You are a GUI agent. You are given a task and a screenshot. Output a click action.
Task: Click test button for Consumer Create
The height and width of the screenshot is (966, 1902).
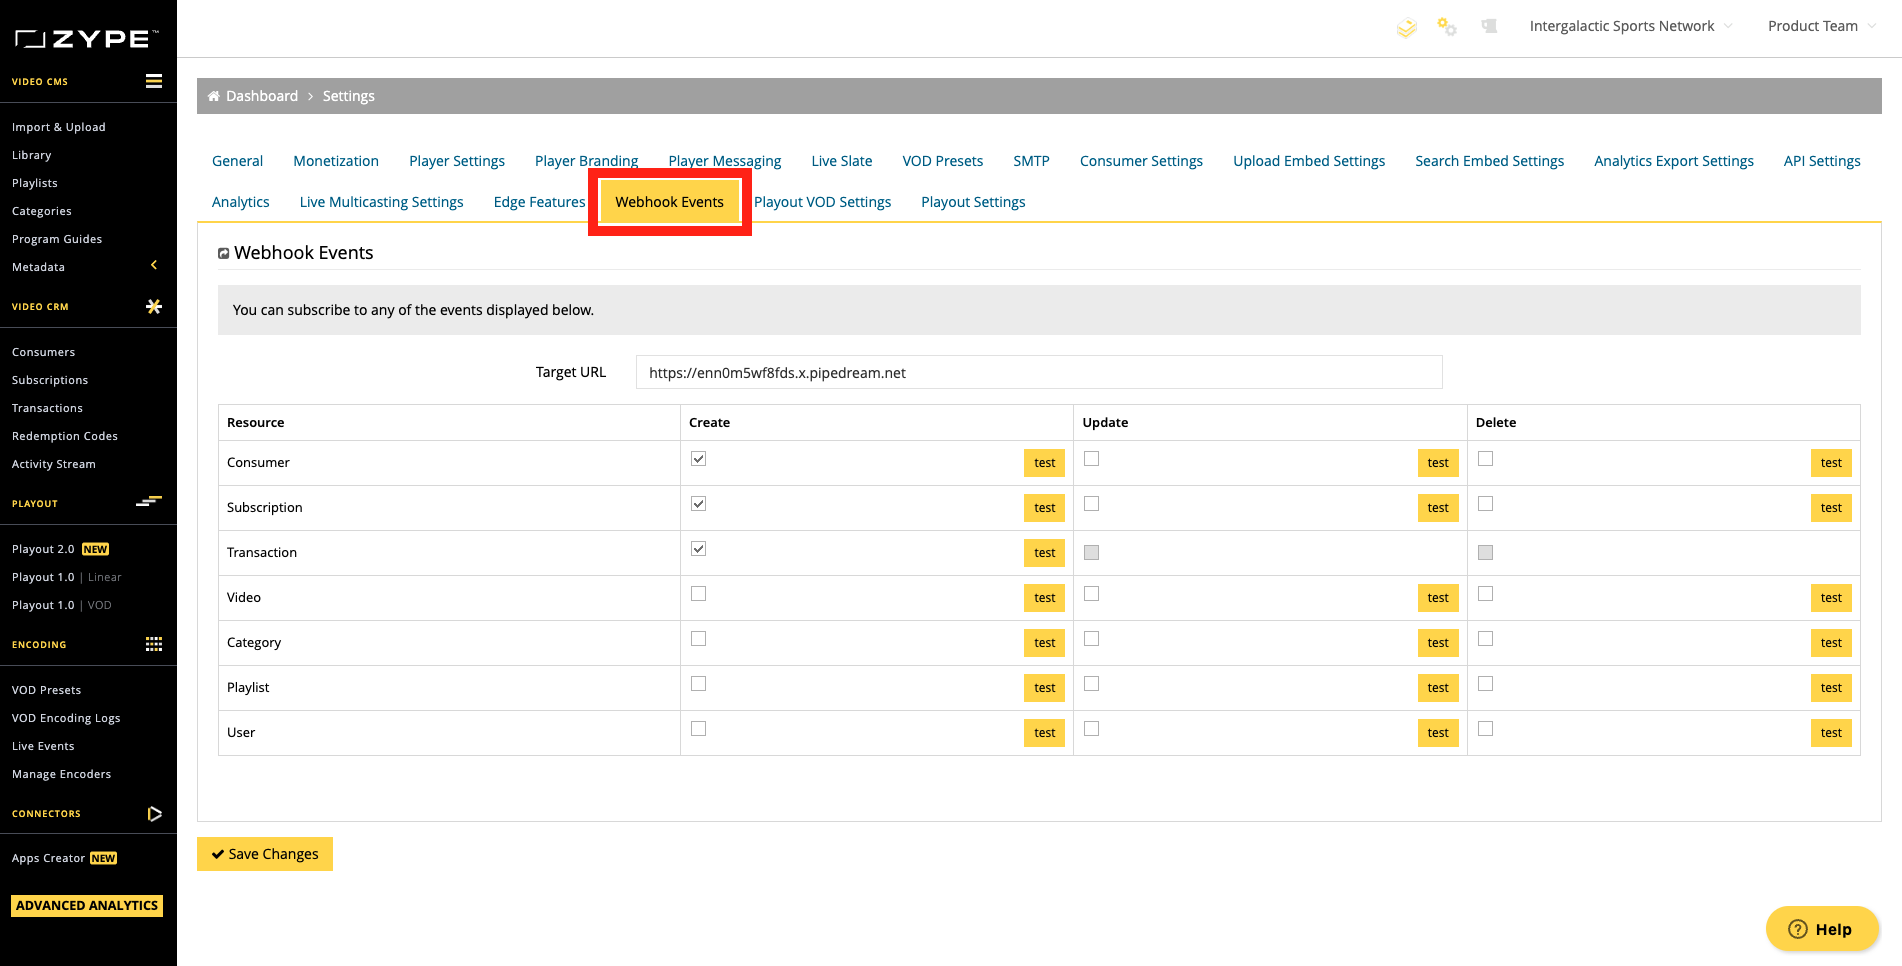[1044, 463]
